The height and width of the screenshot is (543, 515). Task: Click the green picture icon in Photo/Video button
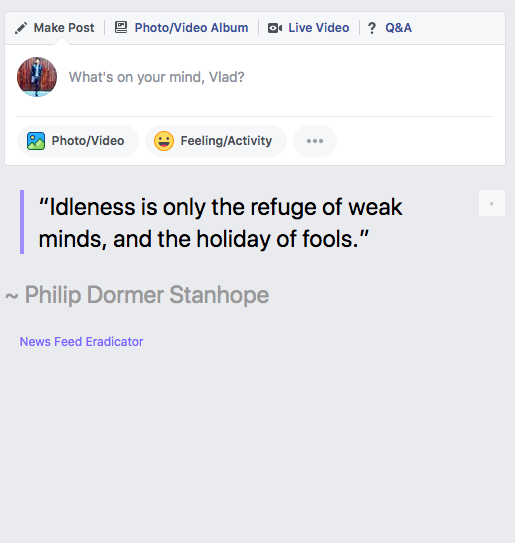pos(36,141)
